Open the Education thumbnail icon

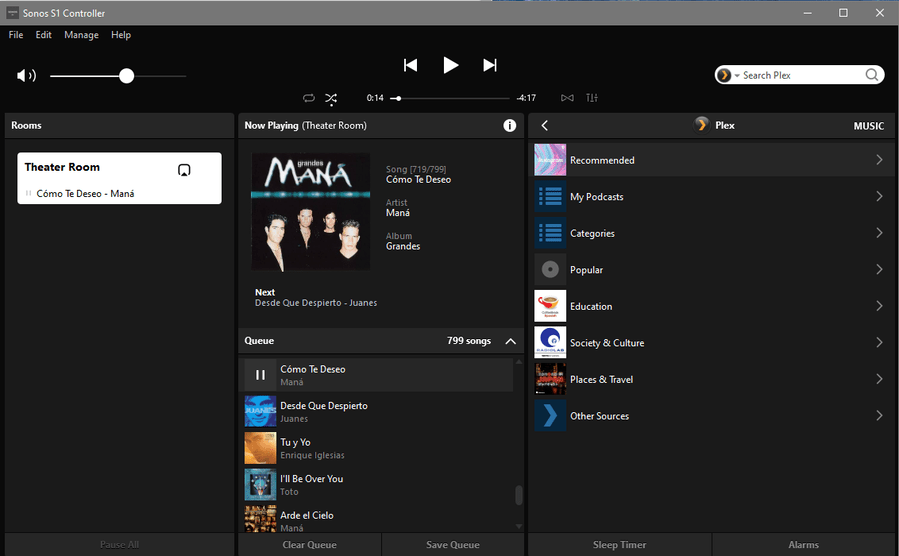click(x=550, y=306)
